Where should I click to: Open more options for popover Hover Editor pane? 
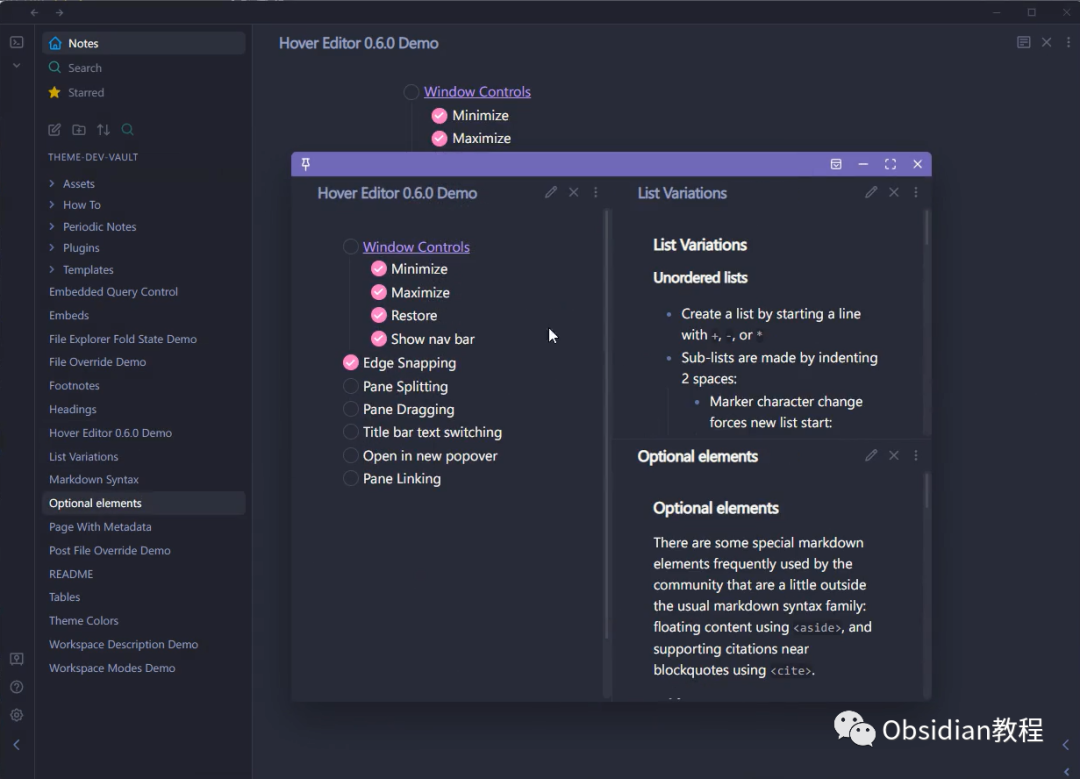point(596,192)
